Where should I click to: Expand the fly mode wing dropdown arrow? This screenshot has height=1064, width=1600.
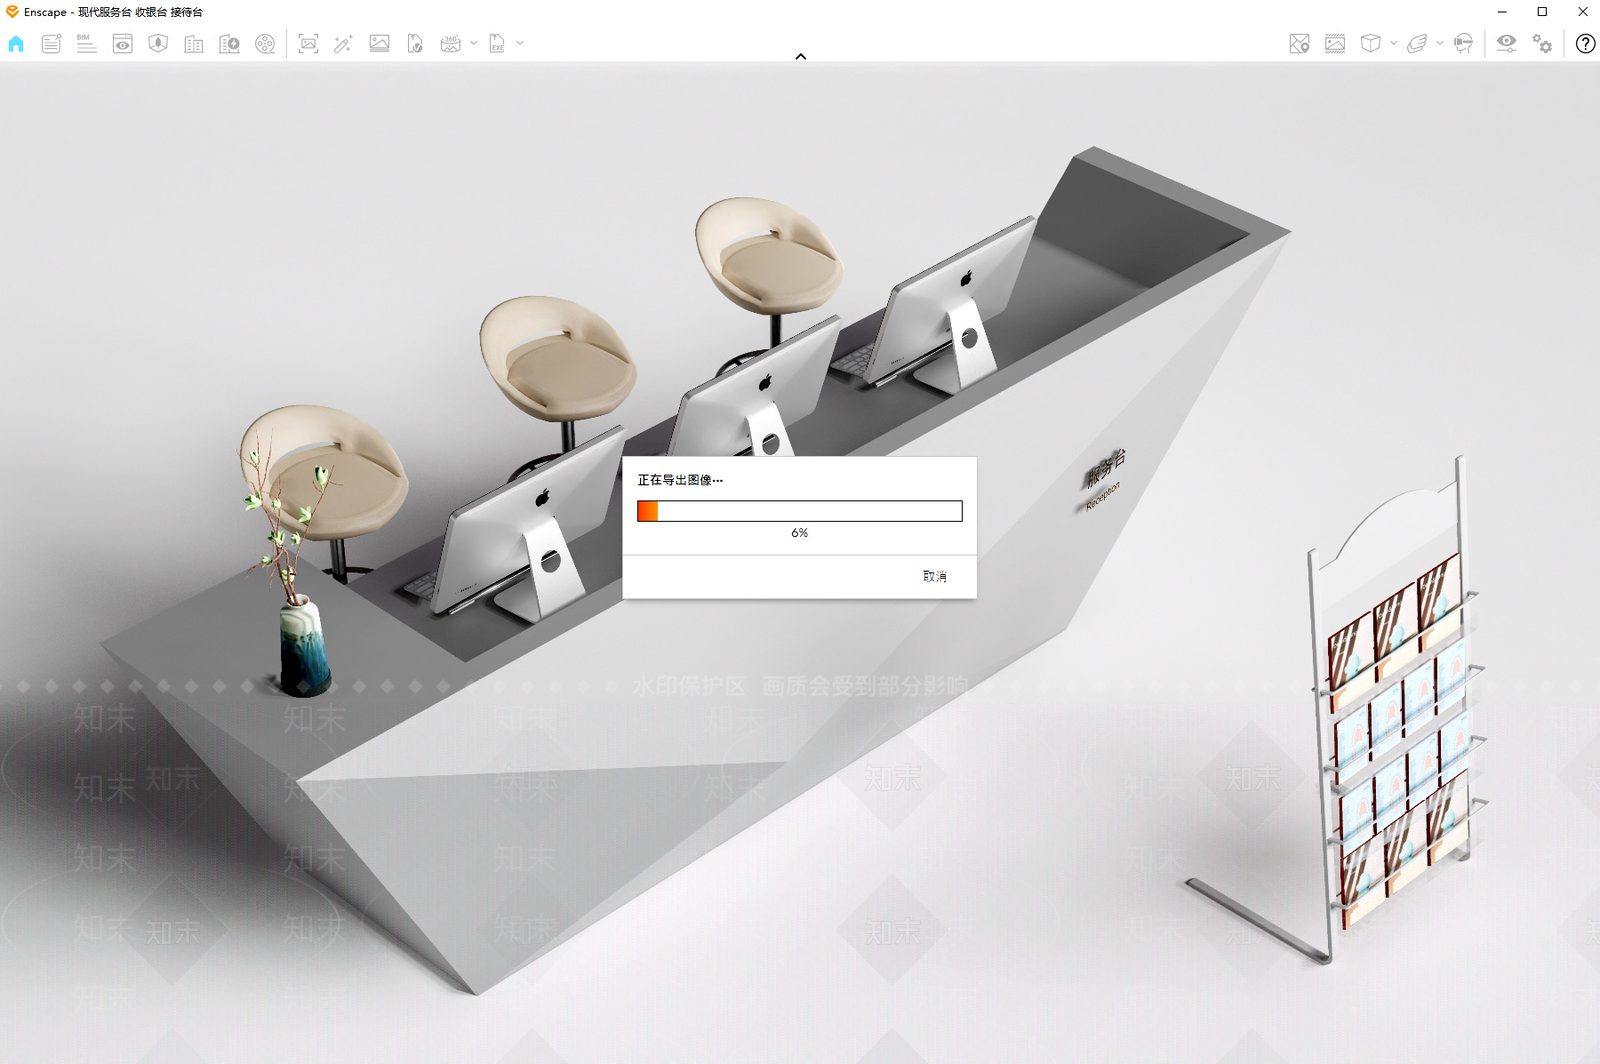1440,44
